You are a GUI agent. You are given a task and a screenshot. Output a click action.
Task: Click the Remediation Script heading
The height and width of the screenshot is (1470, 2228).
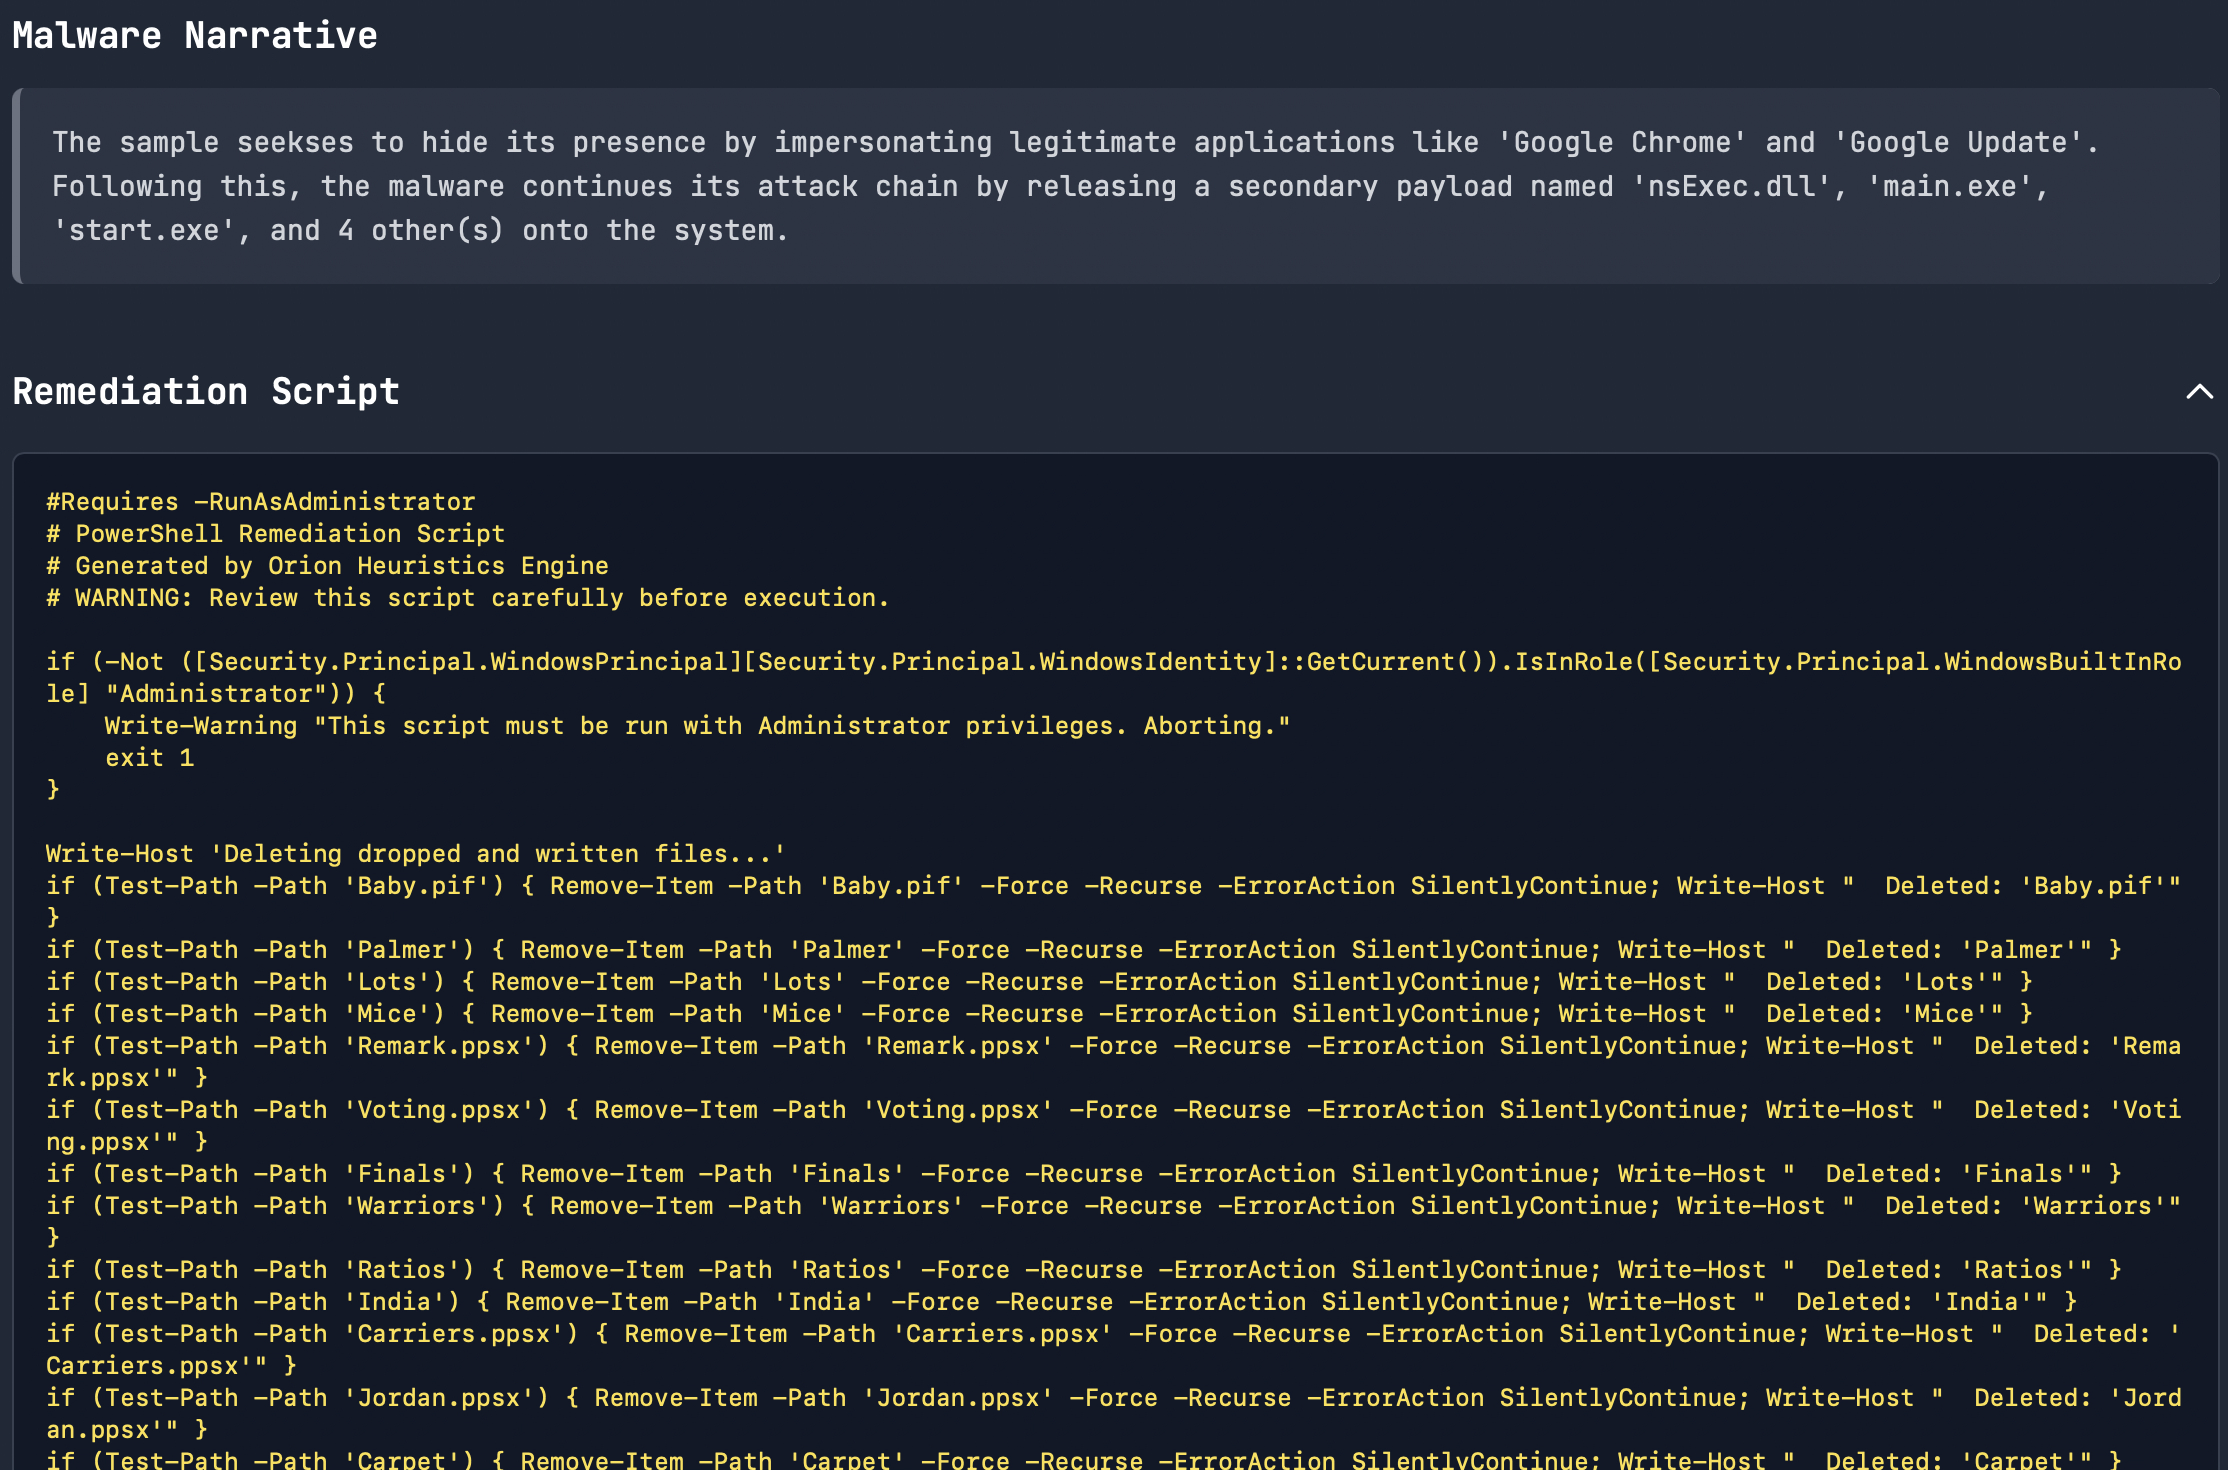[x=206, y=392]
